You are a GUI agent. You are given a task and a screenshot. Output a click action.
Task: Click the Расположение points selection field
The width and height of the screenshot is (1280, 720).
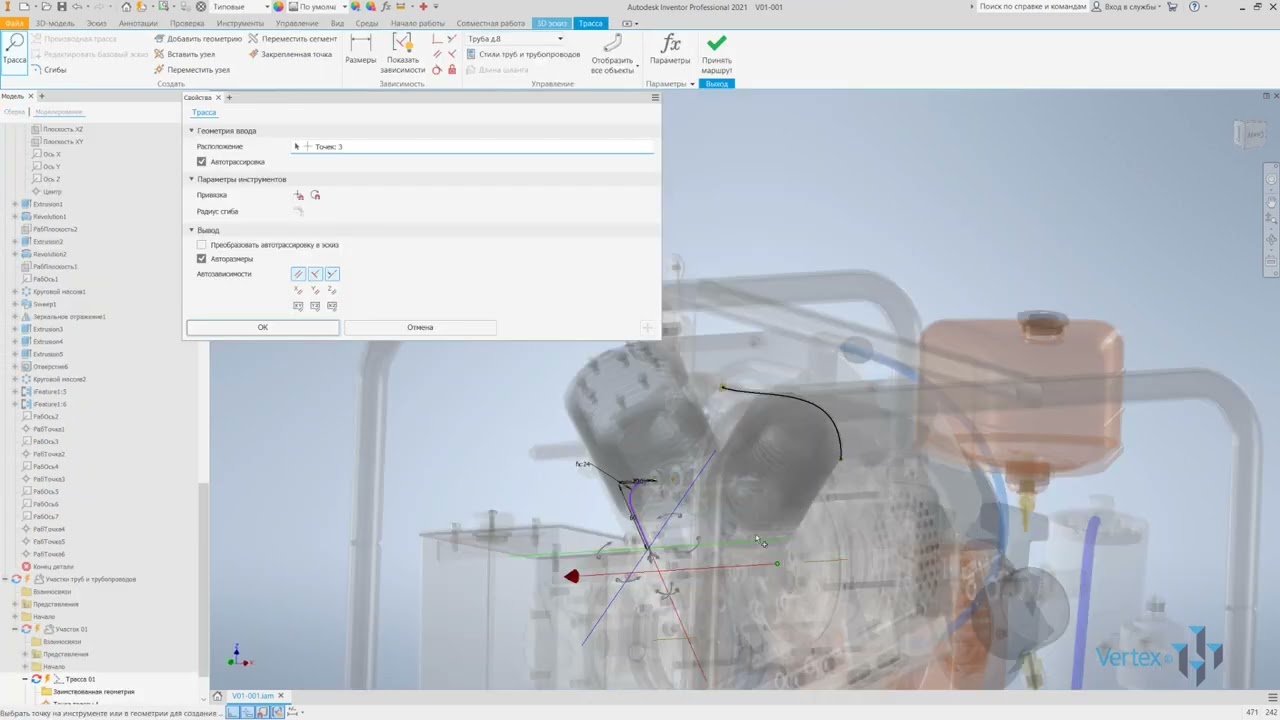click(x=472, y=147)
